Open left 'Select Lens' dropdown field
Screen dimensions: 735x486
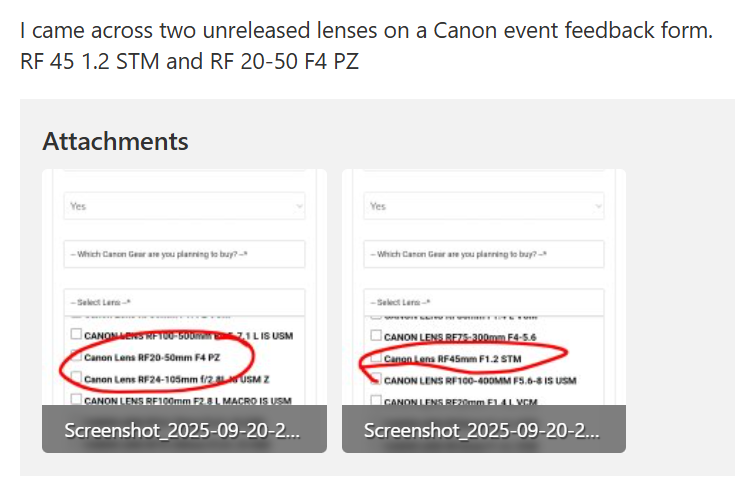[184, 302]
